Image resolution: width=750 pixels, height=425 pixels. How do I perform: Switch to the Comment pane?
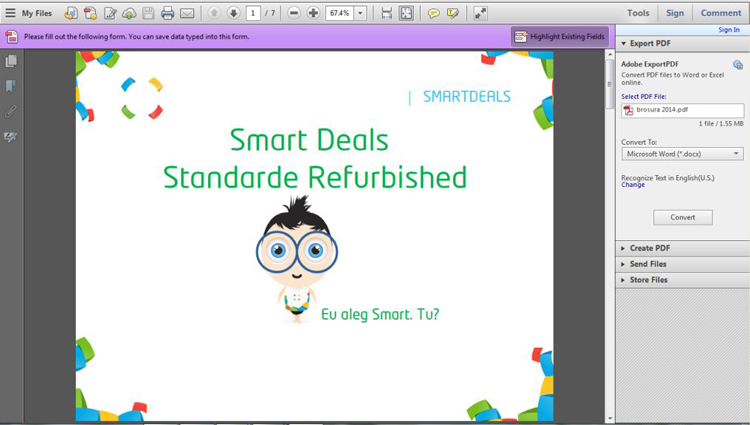pyautogui.click(x=720, y=13)
